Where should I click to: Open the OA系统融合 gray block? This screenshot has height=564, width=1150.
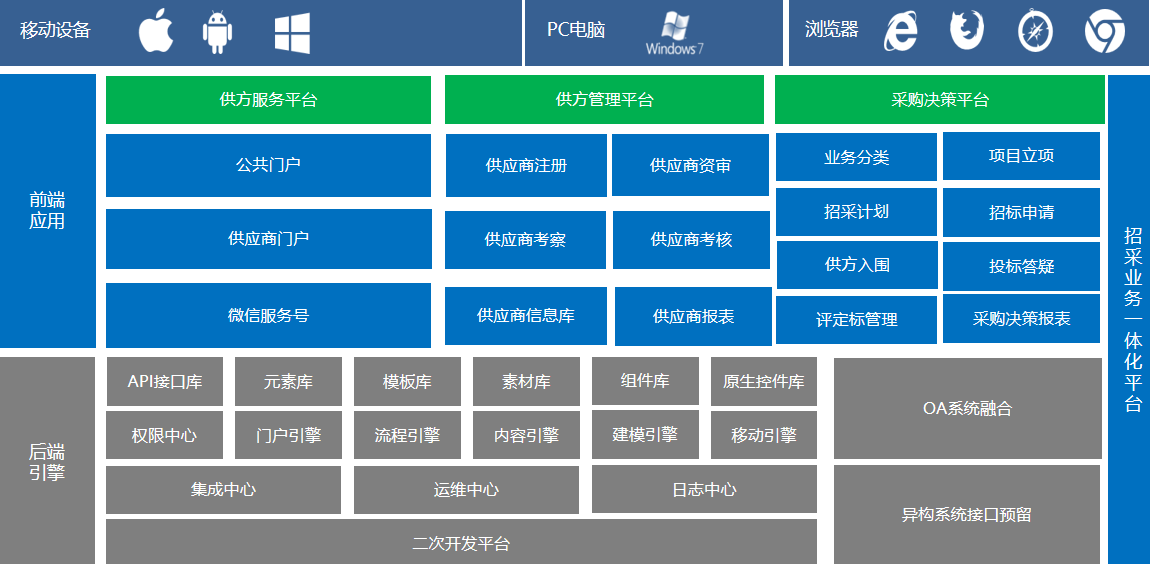pyautogui.click(x=967, y=408)
